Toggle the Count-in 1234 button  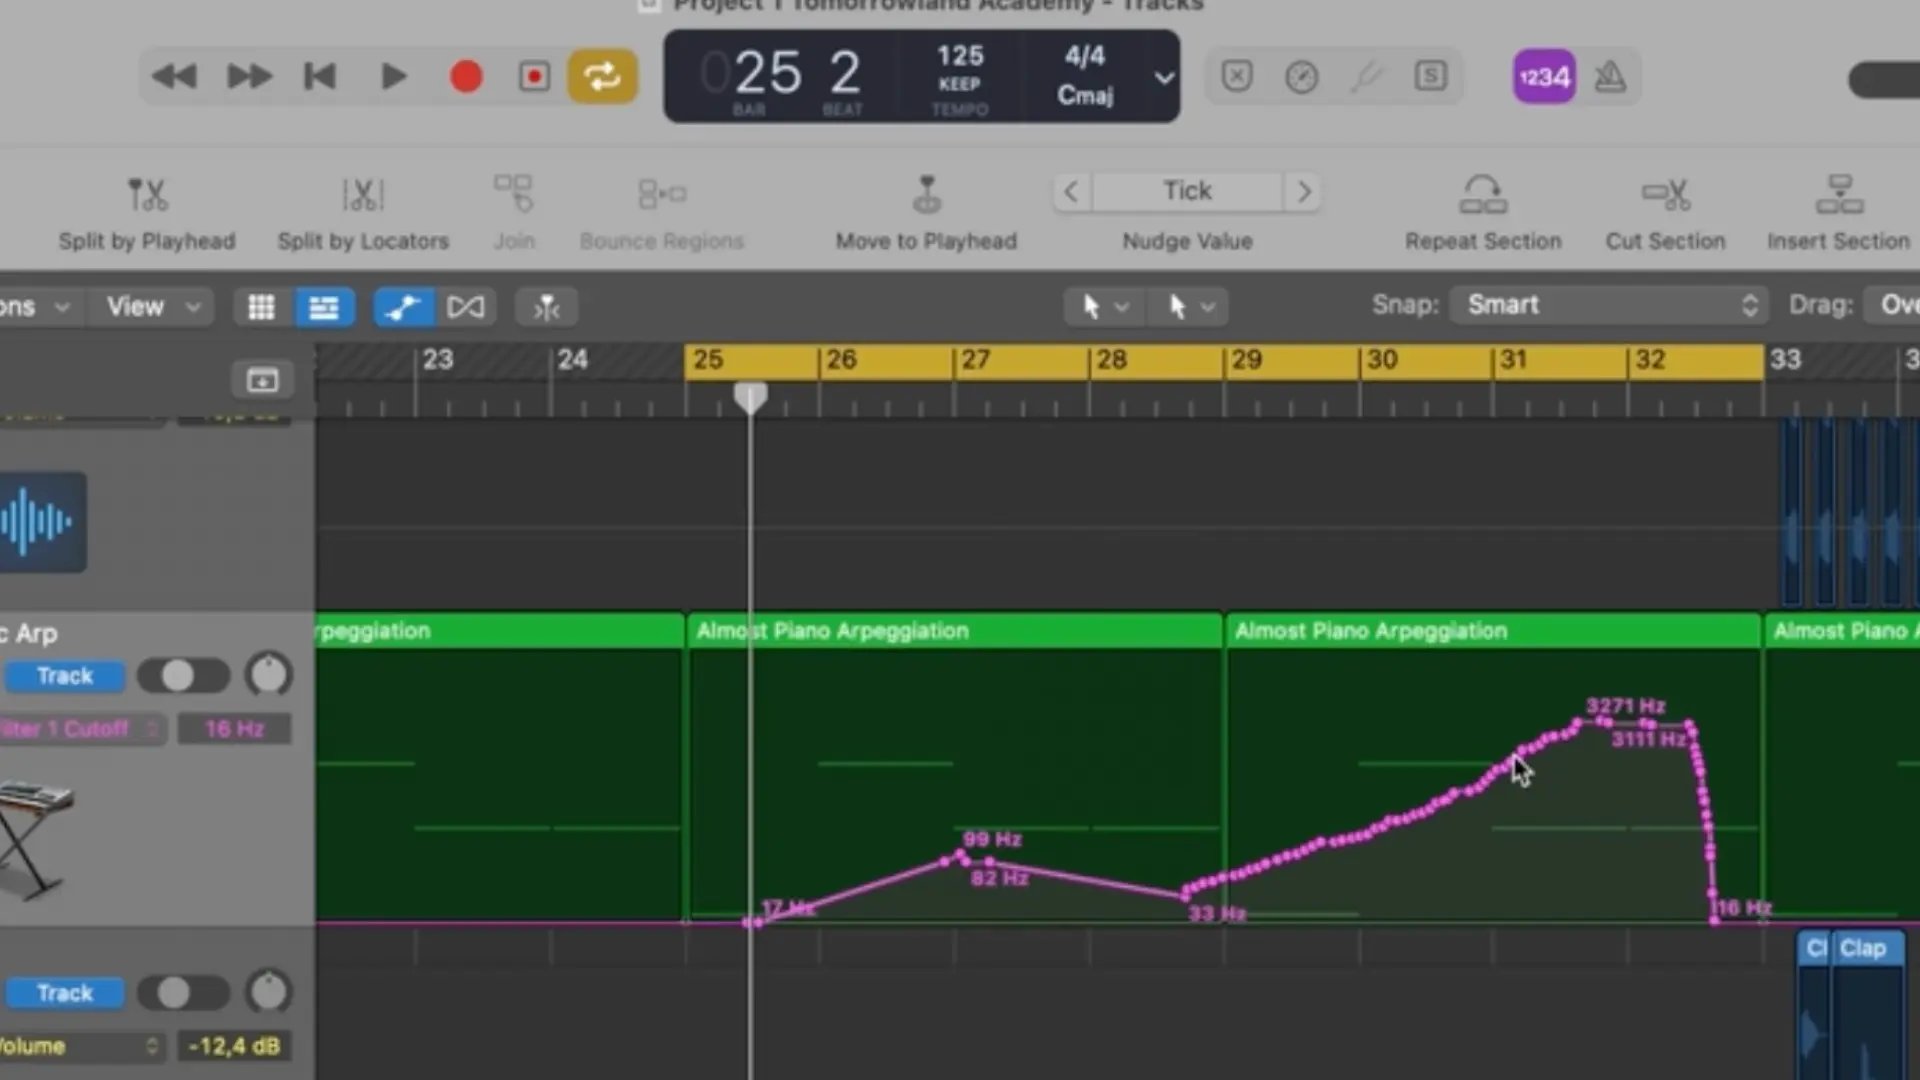point(1544,76)
